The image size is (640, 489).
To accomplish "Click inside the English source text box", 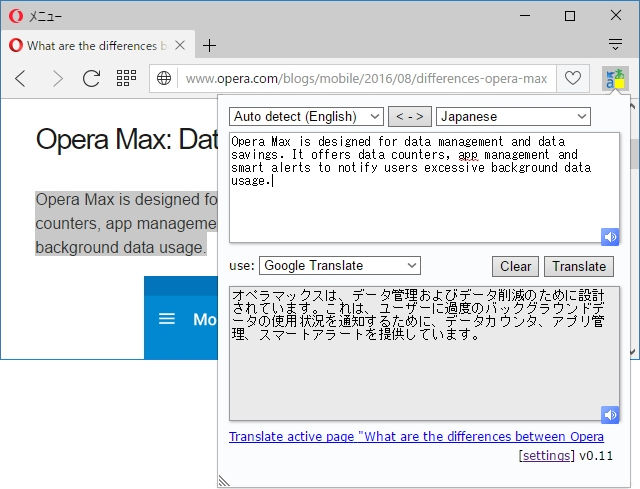I will (x=424, y=187).
